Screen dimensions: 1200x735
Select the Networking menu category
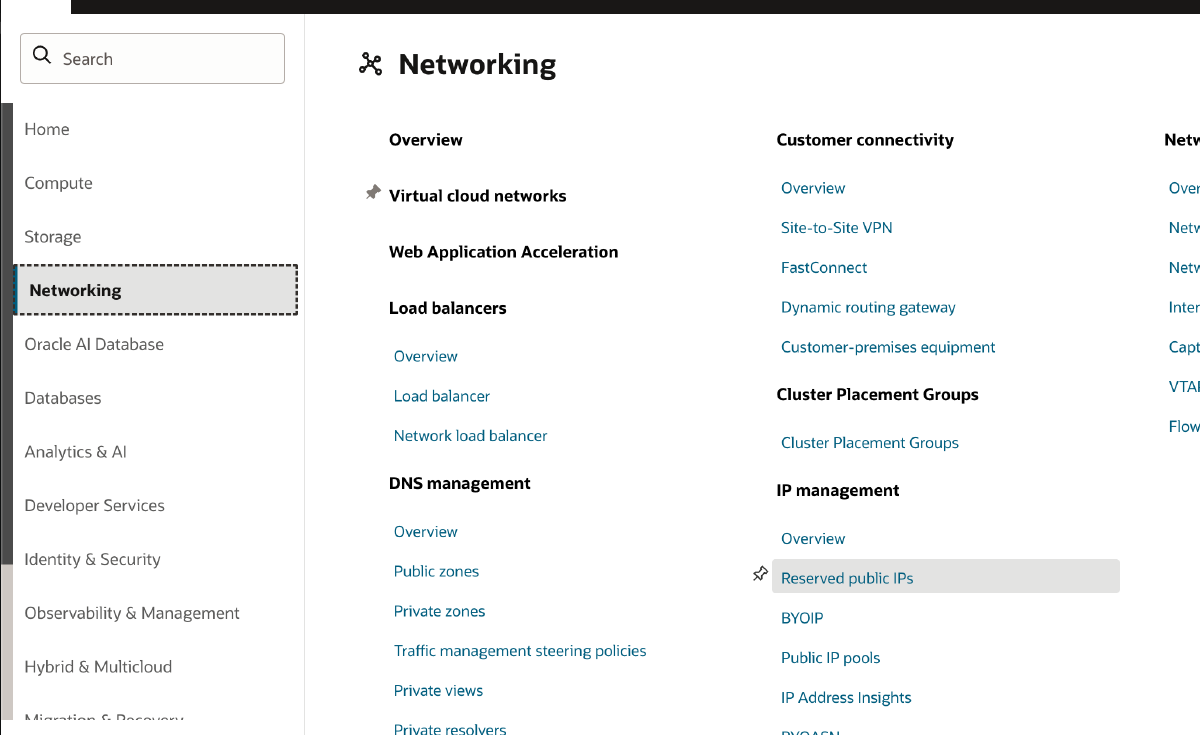[x=156, y=290]
